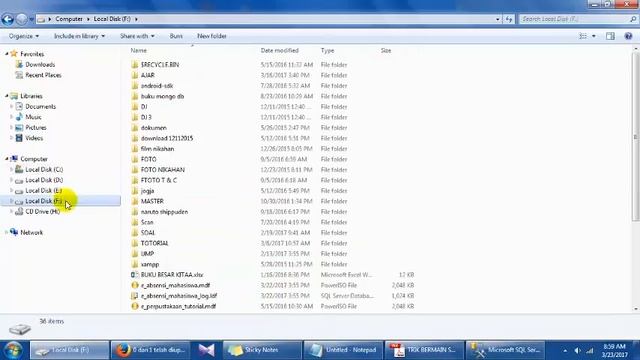The image size is (640, 360).
Task: Refresh the Local Disk (F:) view
Action: [509, 19]
